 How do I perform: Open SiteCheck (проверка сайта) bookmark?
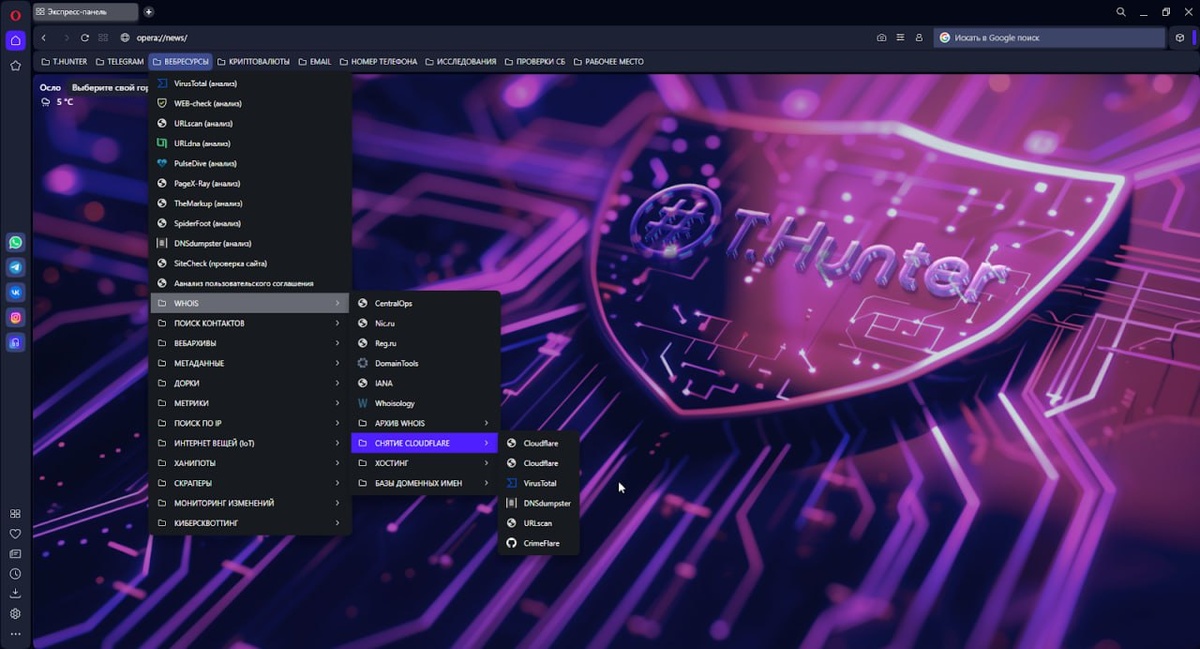point(250,263)
